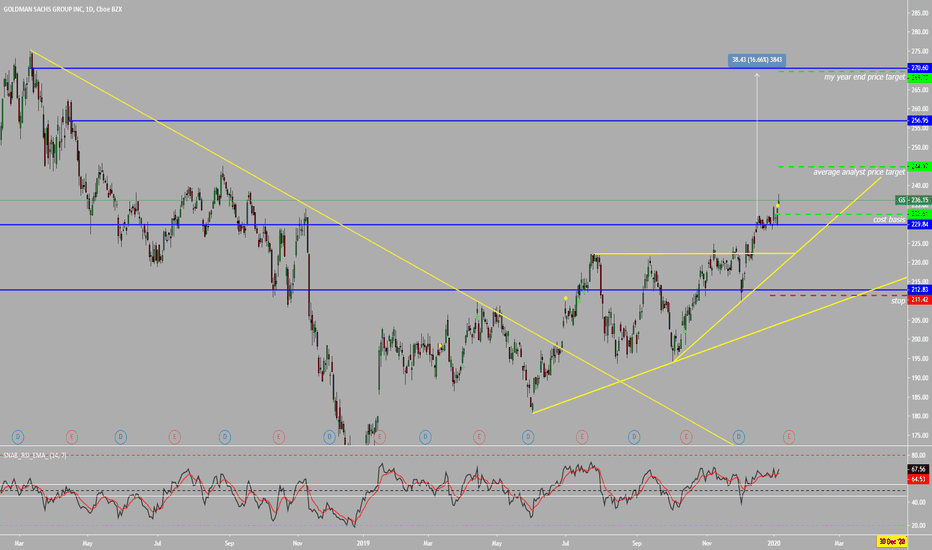This screenshot has width=932, height=550.
Task: Click 20.00 on the RSI scale
Action: coord(918,526)
